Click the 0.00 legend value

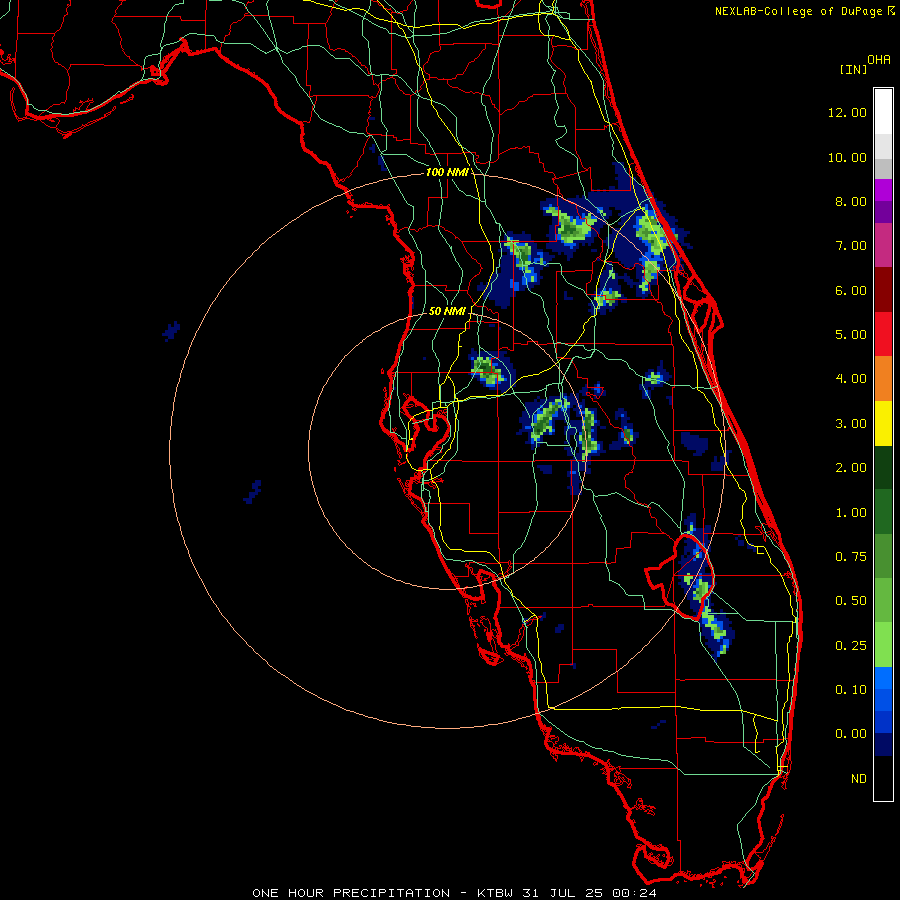point(851,734)
